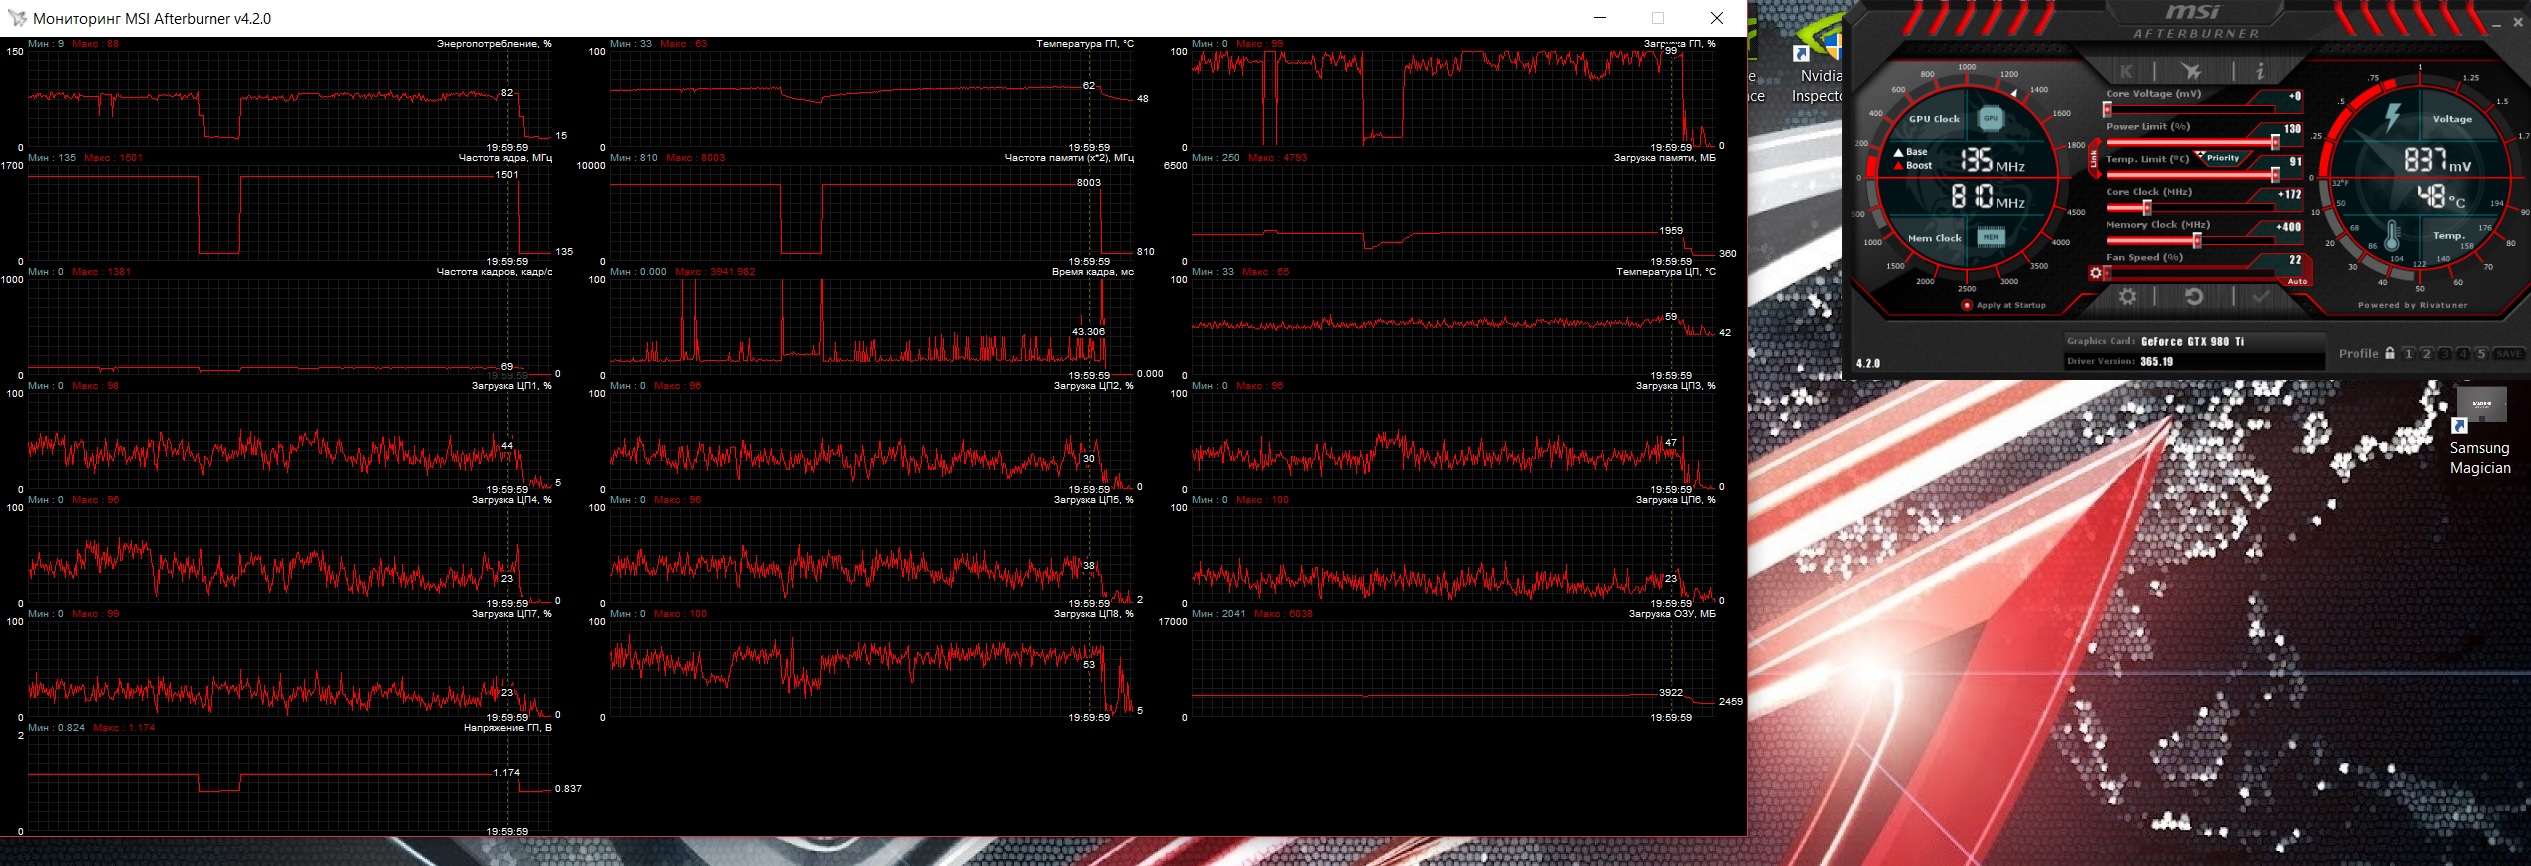This screenshot has width=2531, height=866.
Task: Apply settings with the checkmark icon
Action: click(x=2261, y=297)
